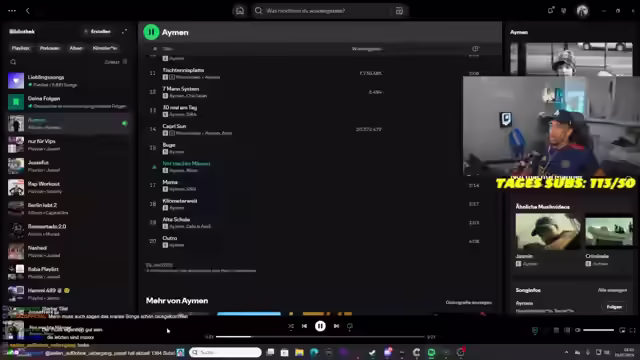The height and width of the screenshot is (360, 640).
Task: Search within the library
Action: pos(13,62)
